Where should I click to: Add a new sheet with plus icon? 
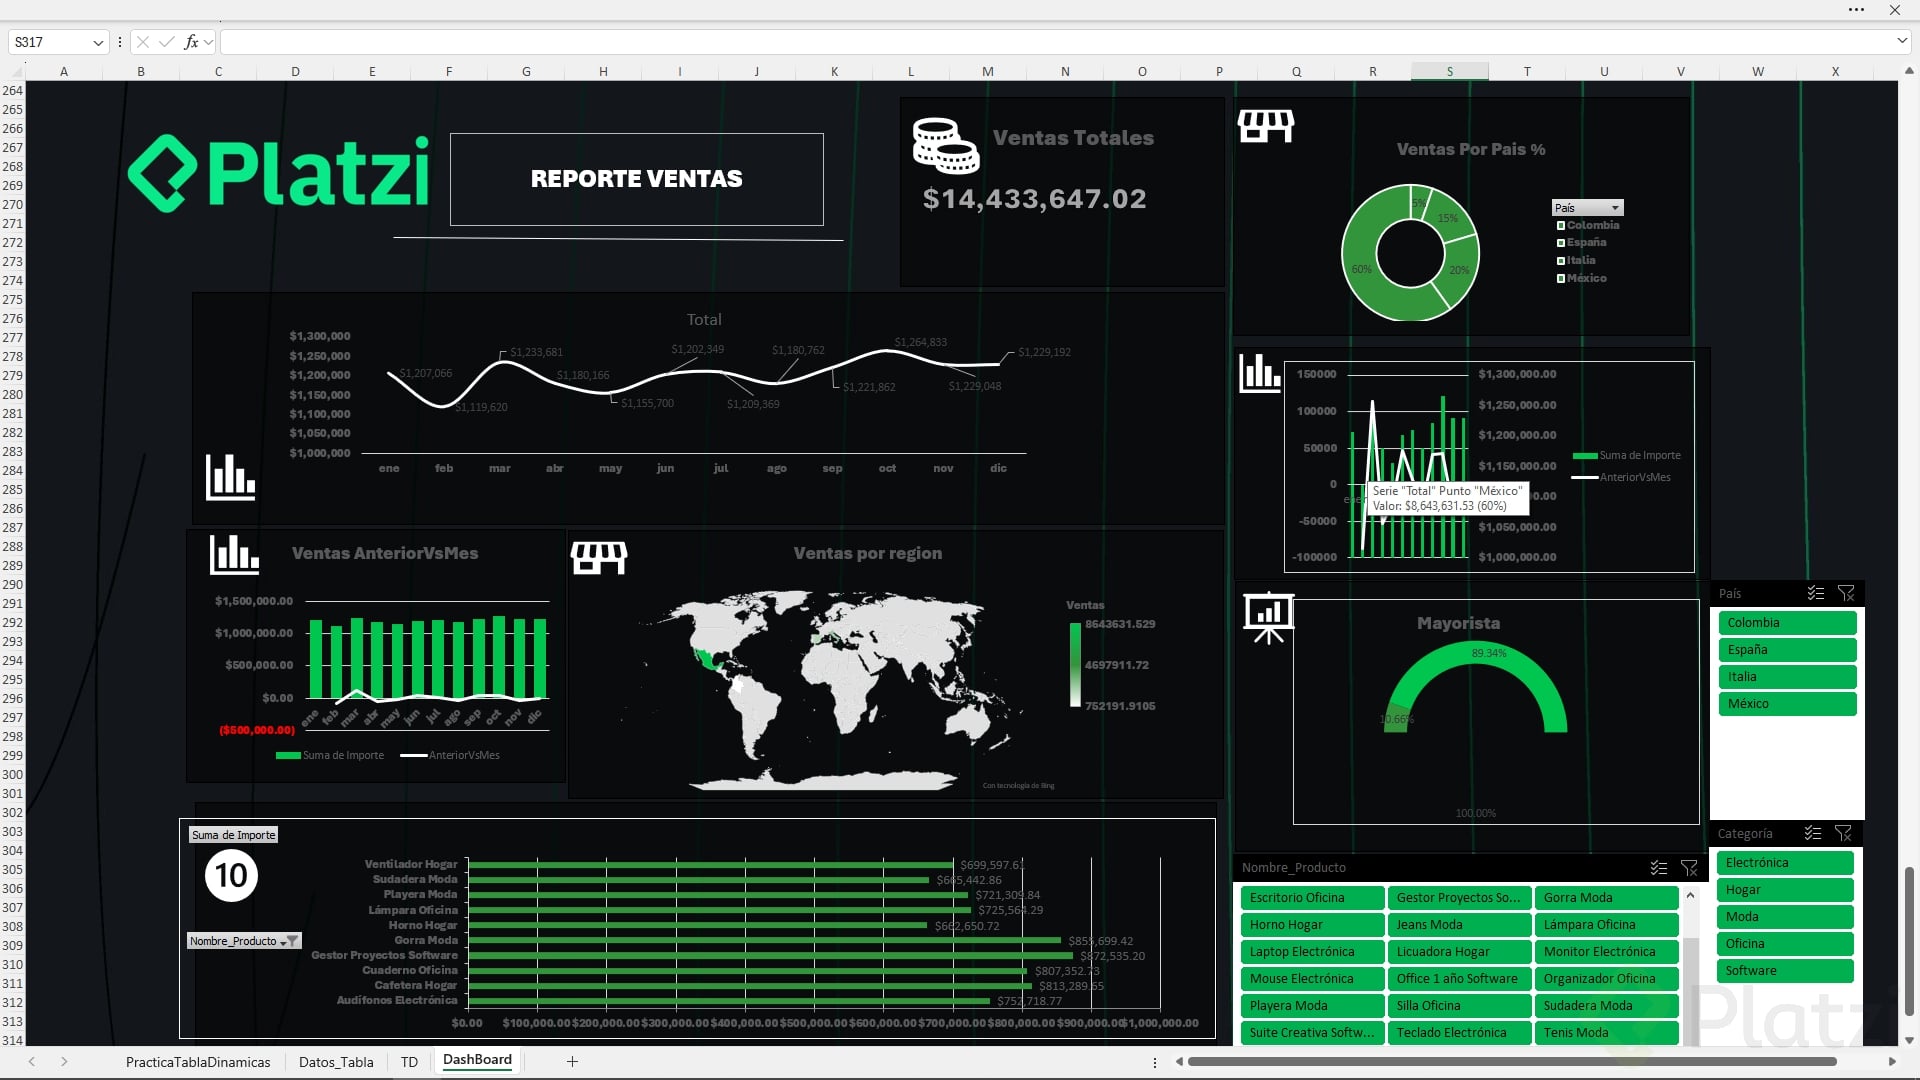coord(572,1061)
